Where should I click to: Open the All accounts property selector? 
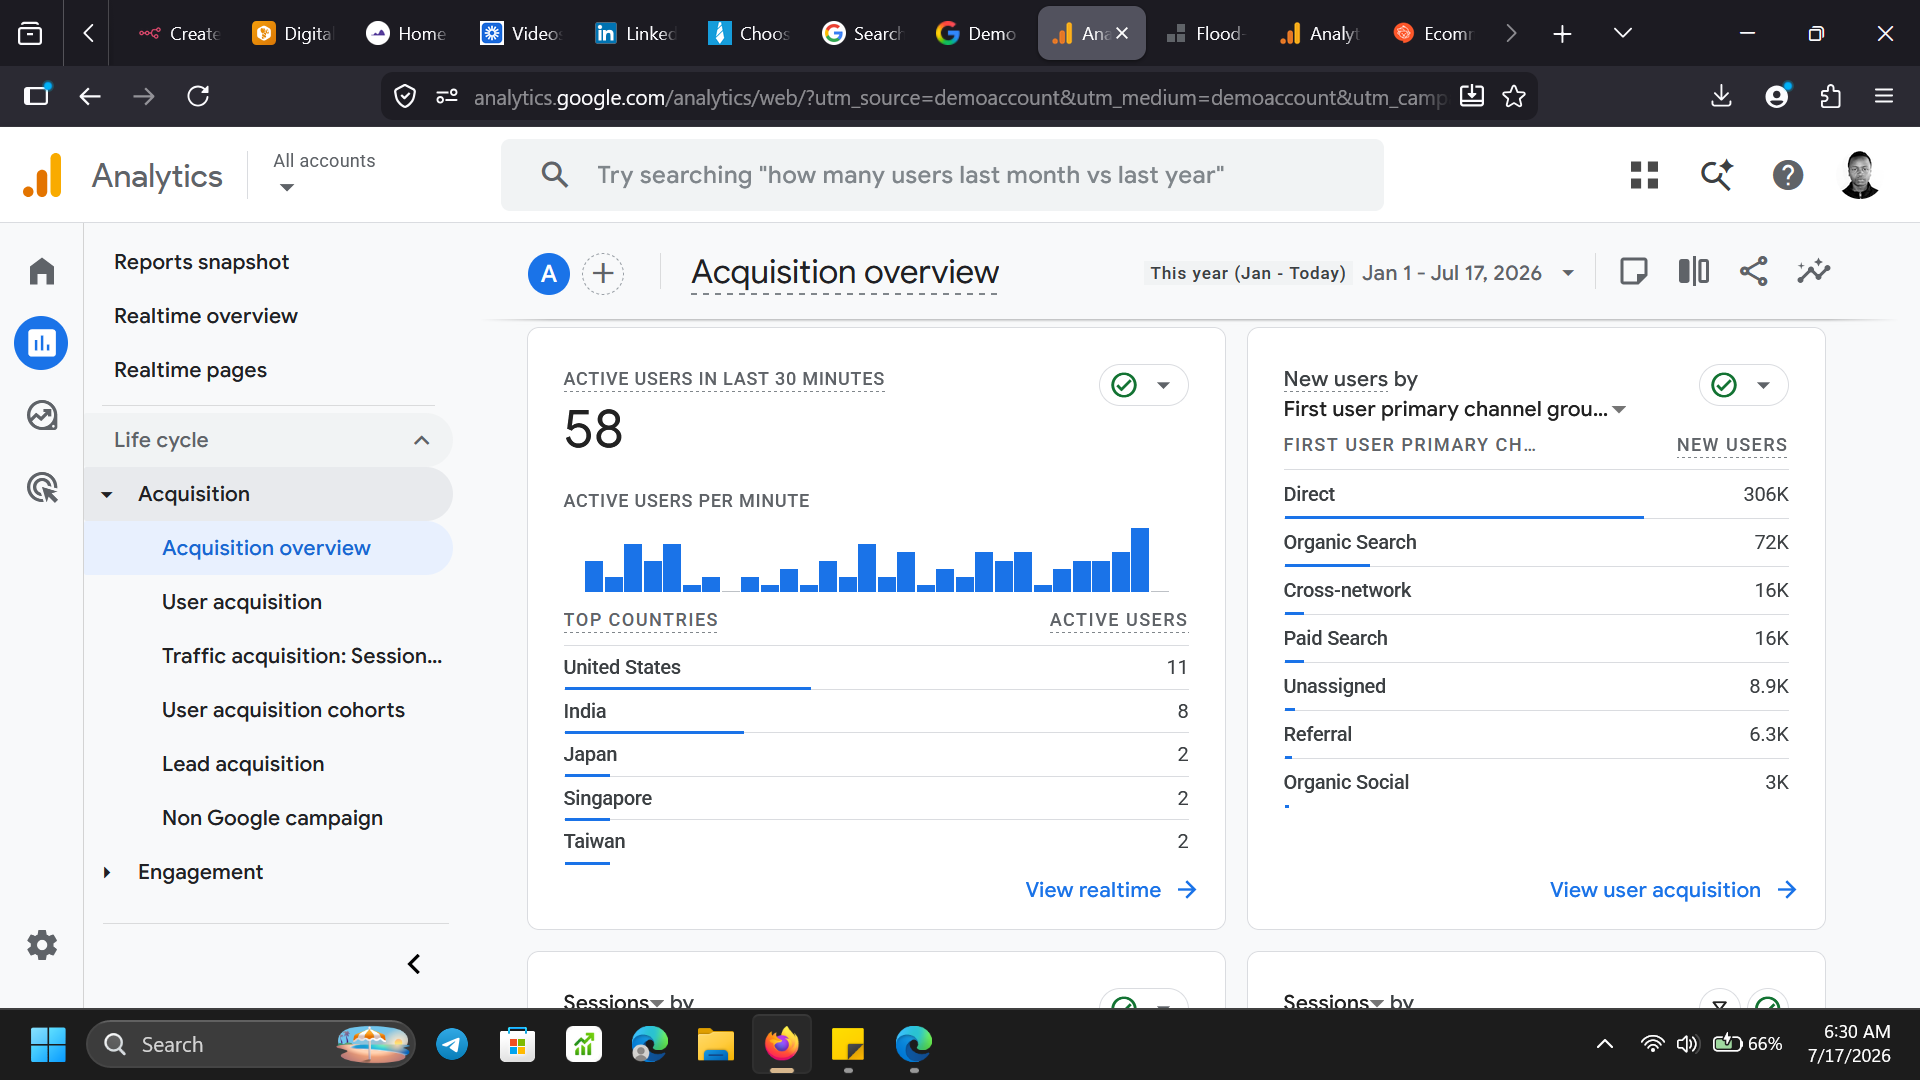click(x=324, y=173)
